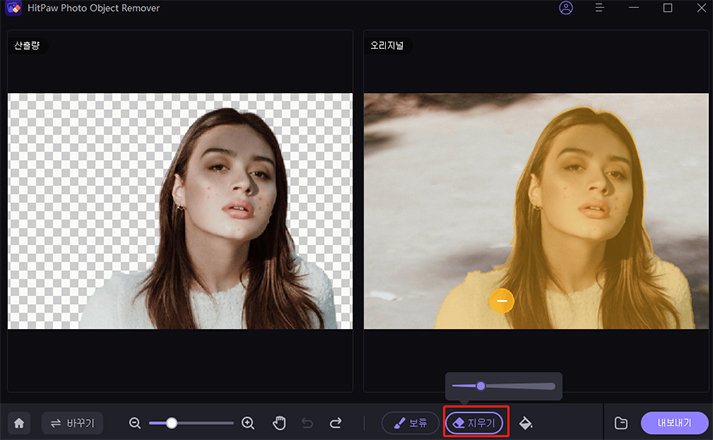Select the 보류 keep brush tool
Image resolution: width=713 pixels, height=440 pixels.
point(410,423)
